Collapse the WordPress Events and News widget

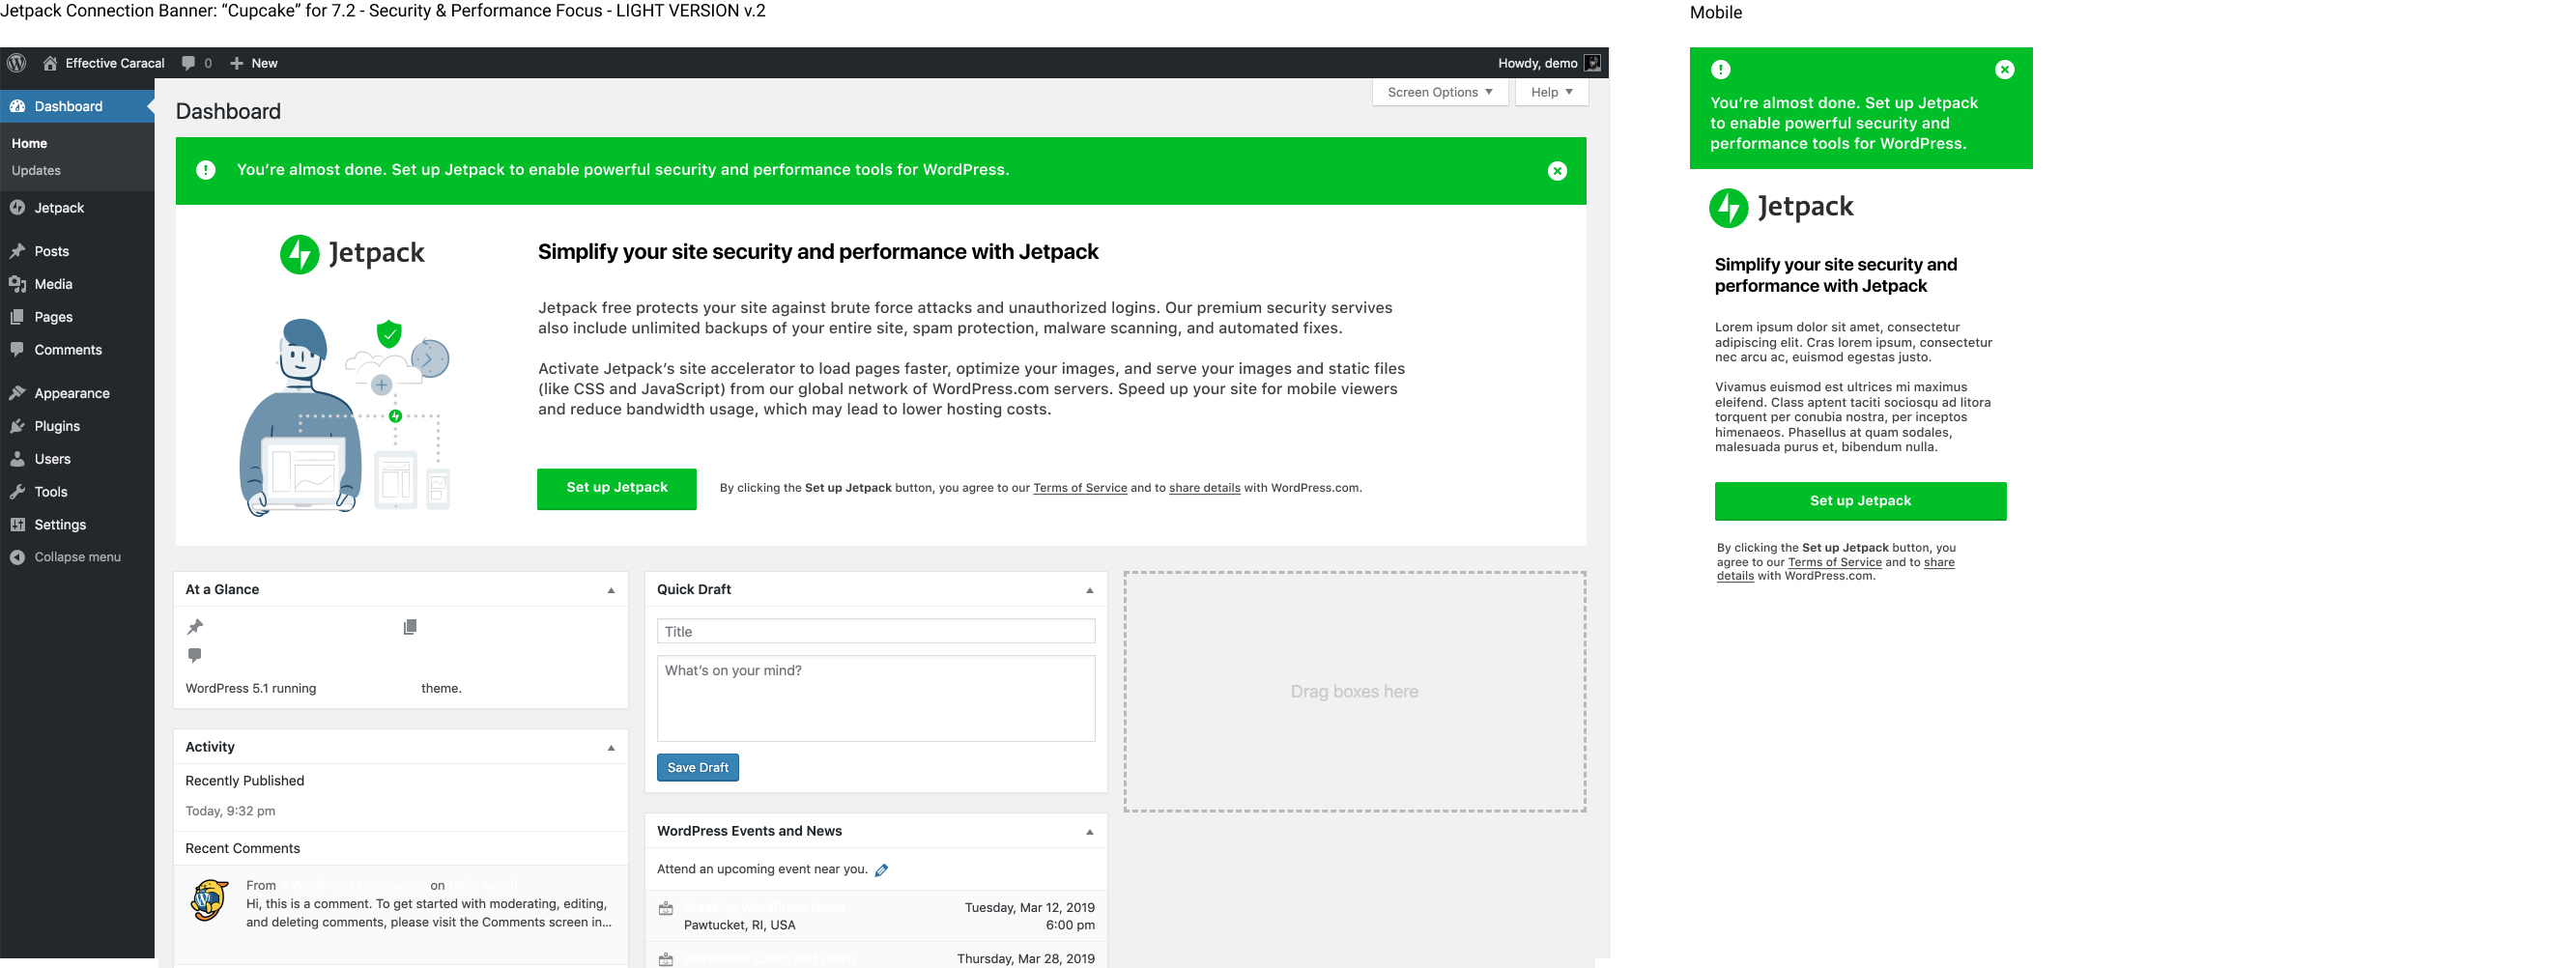(1090, 832)
